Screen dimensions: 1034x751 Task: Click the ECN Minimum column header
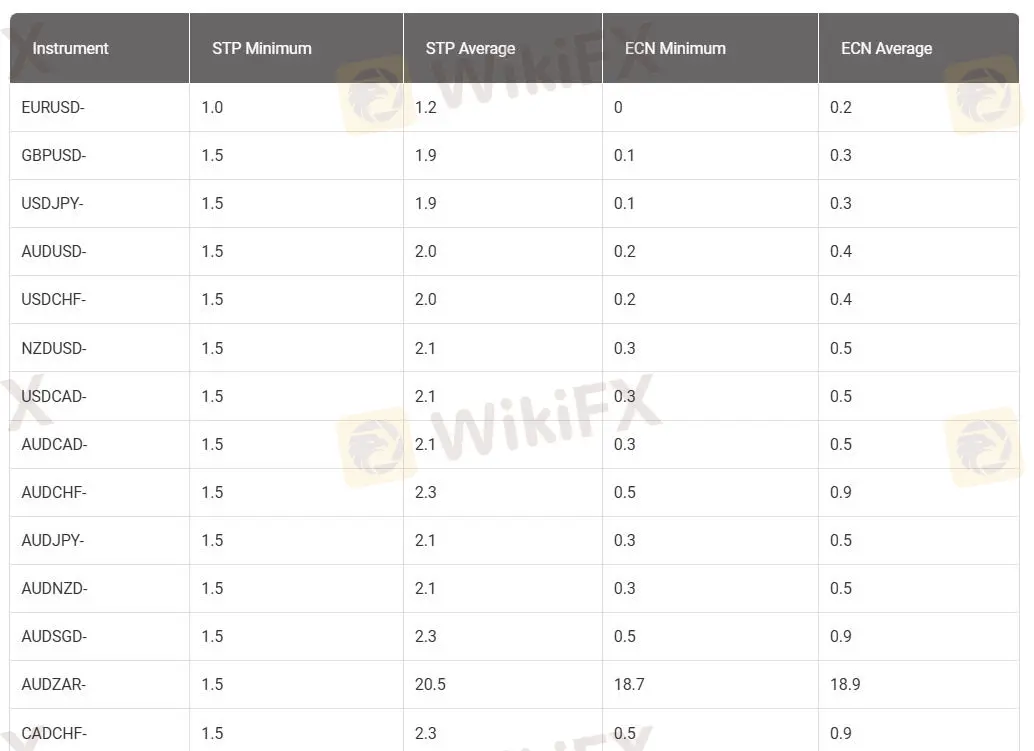click(675, 48)
